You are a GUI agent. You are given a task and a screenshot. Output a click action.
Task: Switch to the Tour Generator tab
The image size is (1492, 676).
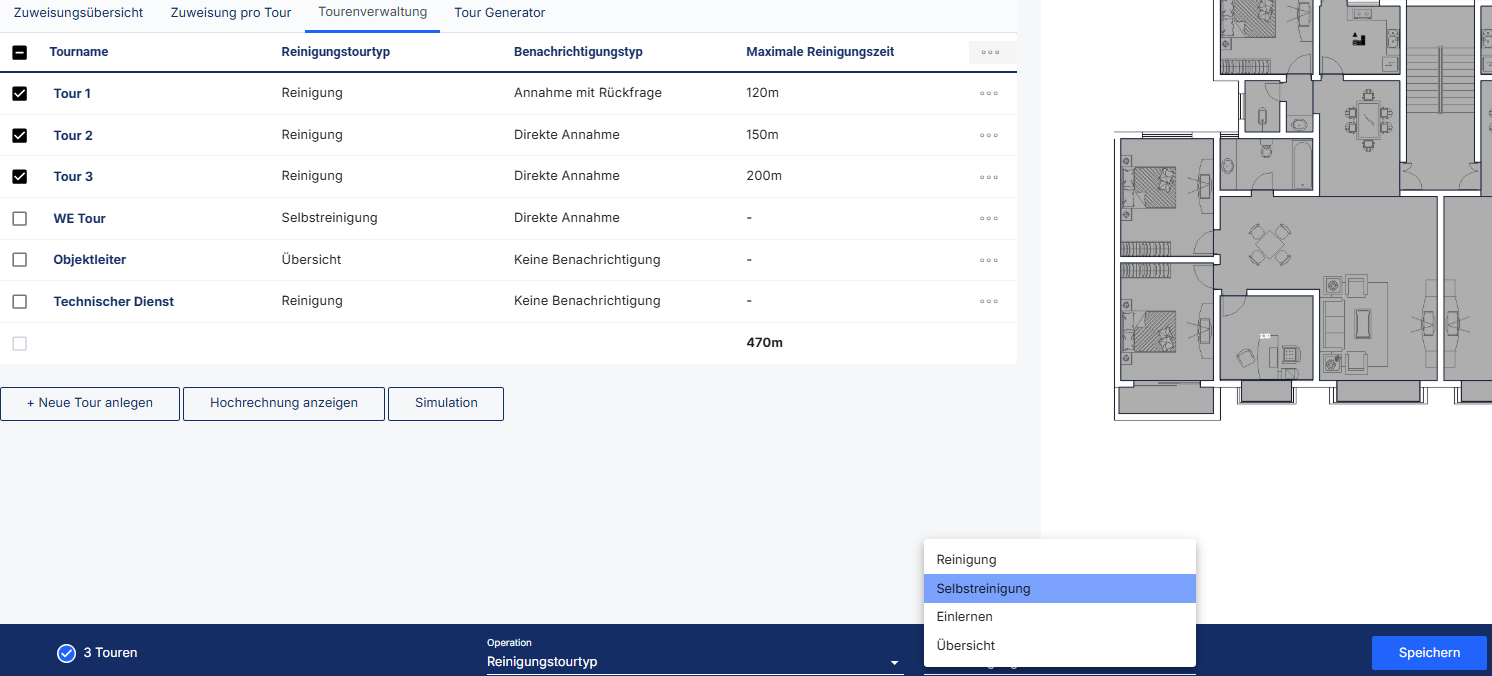[x=499, y=13]
